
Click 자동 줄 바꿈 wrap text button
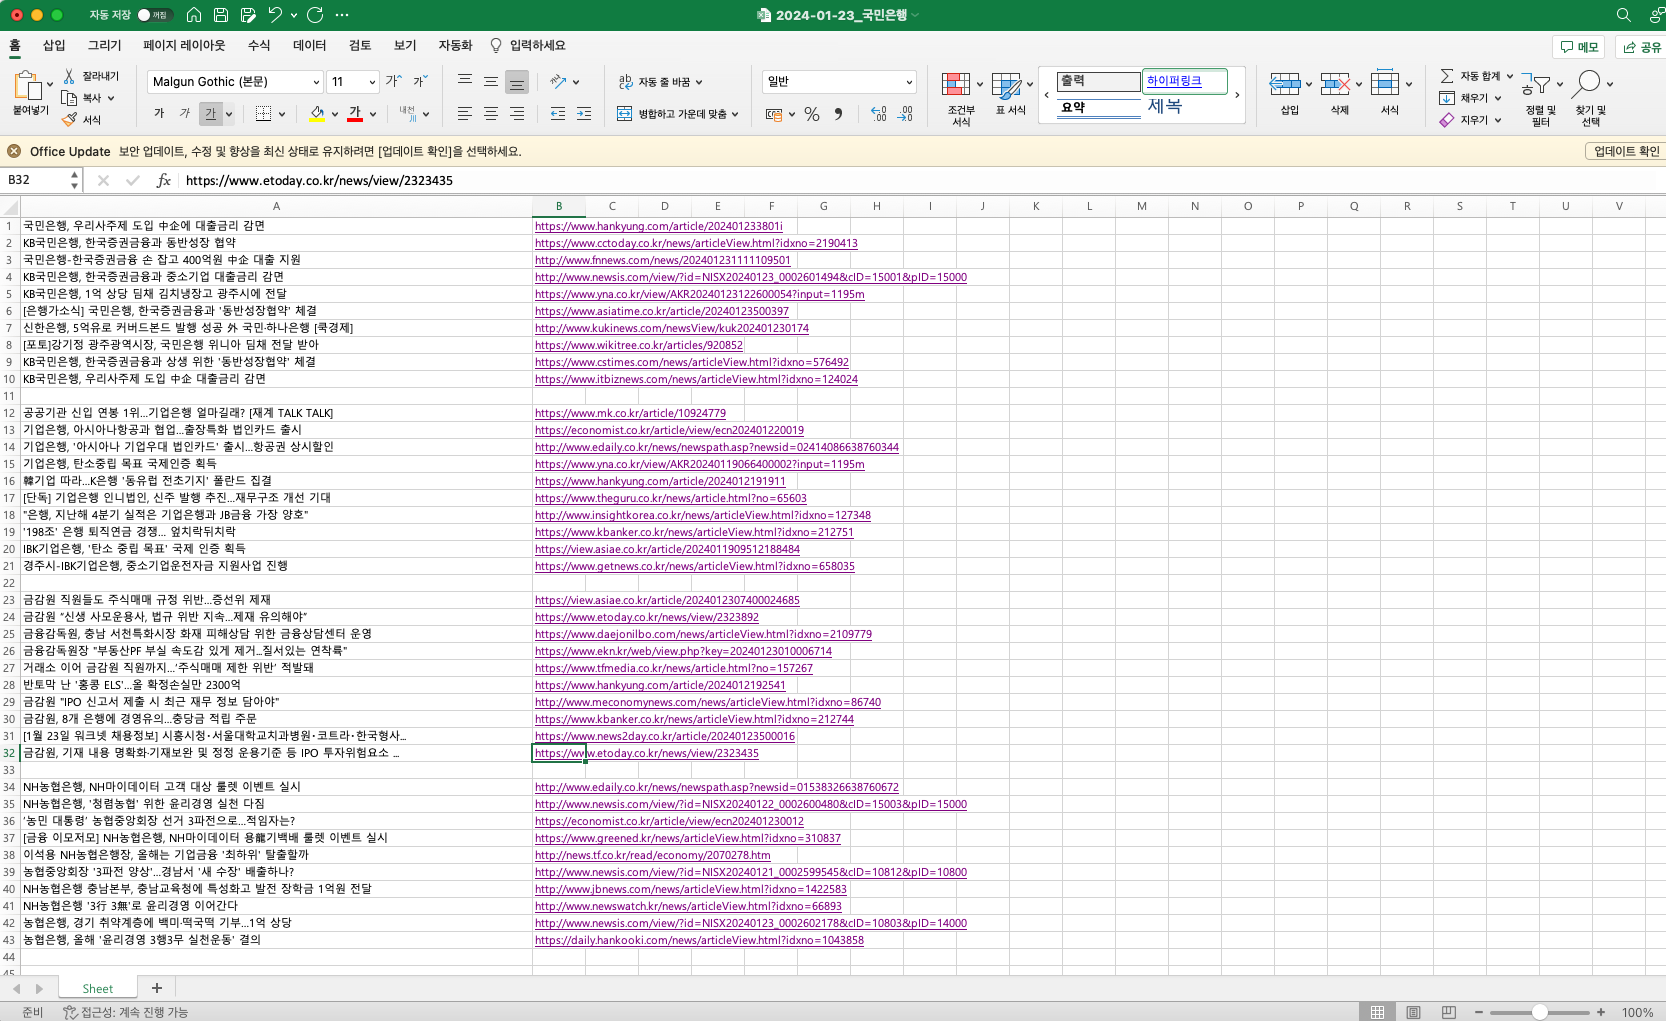tap(660, 82)
